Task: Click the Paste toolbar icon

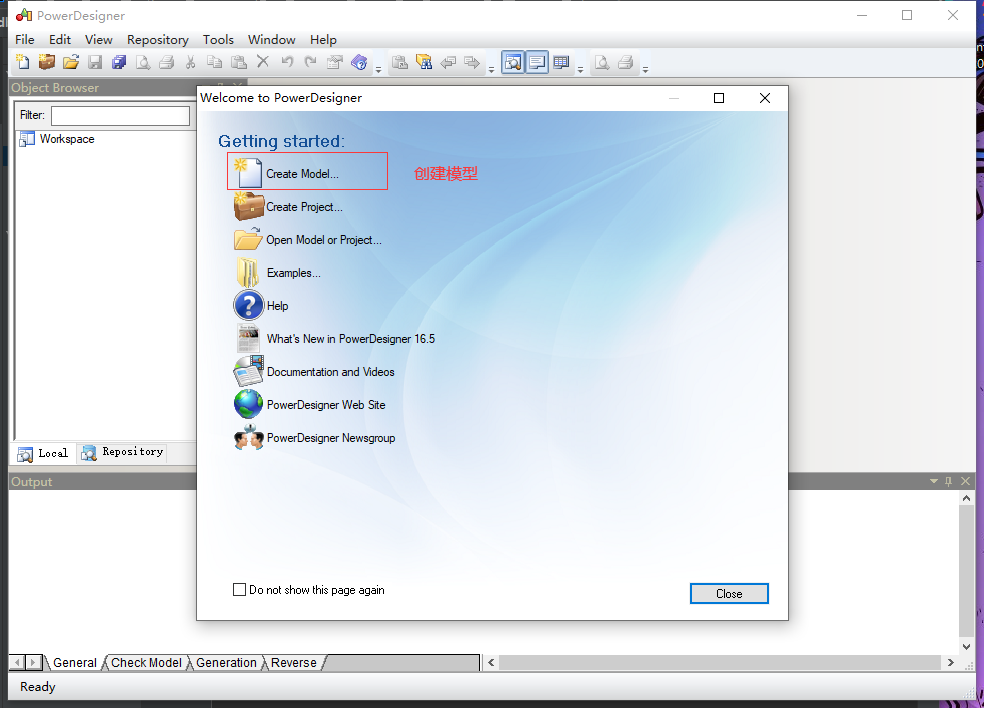Action: (238, 62)
